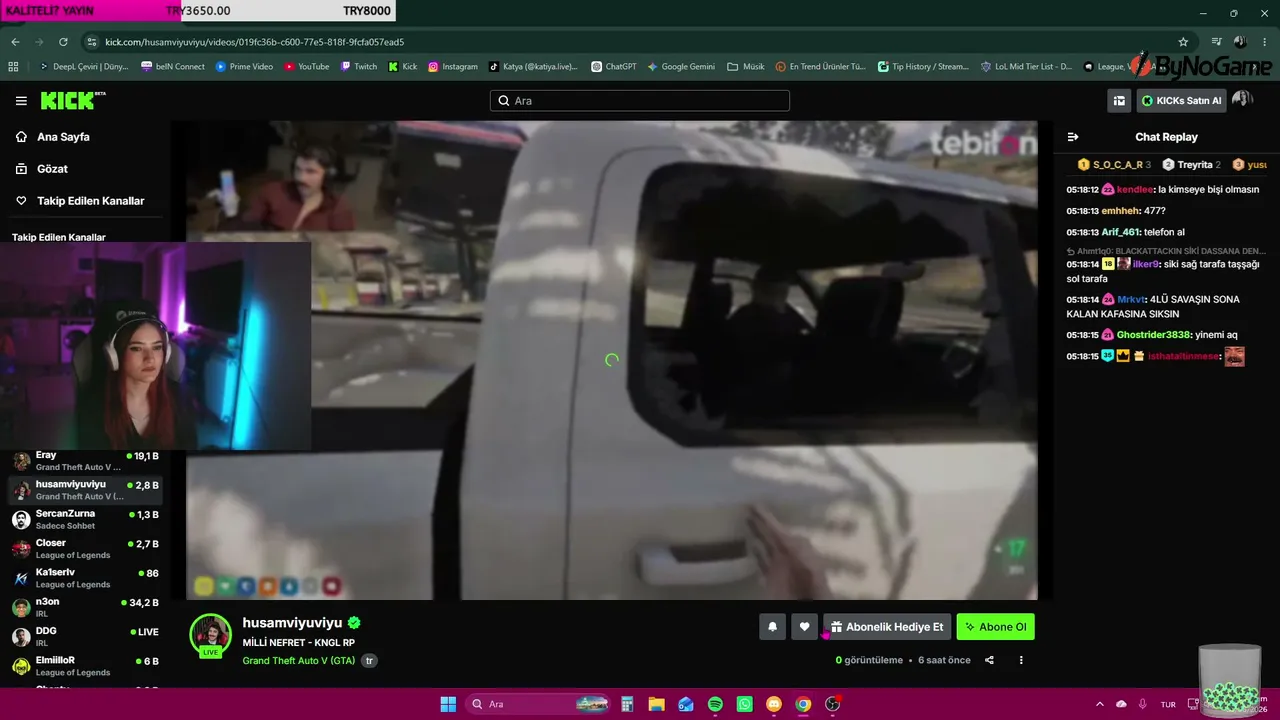Click Abonelik Hediye Et button

point(887,627)
